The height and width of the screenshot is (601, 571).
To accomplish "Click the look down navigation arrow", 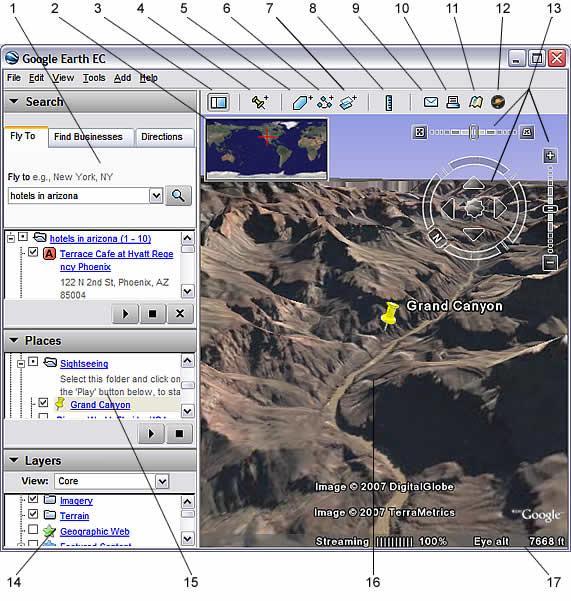I will [474, 233].
